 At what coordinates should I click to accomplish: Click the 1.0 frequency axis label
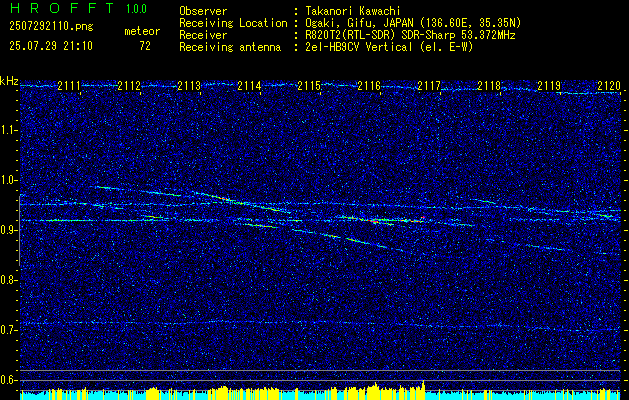[8, 180]
